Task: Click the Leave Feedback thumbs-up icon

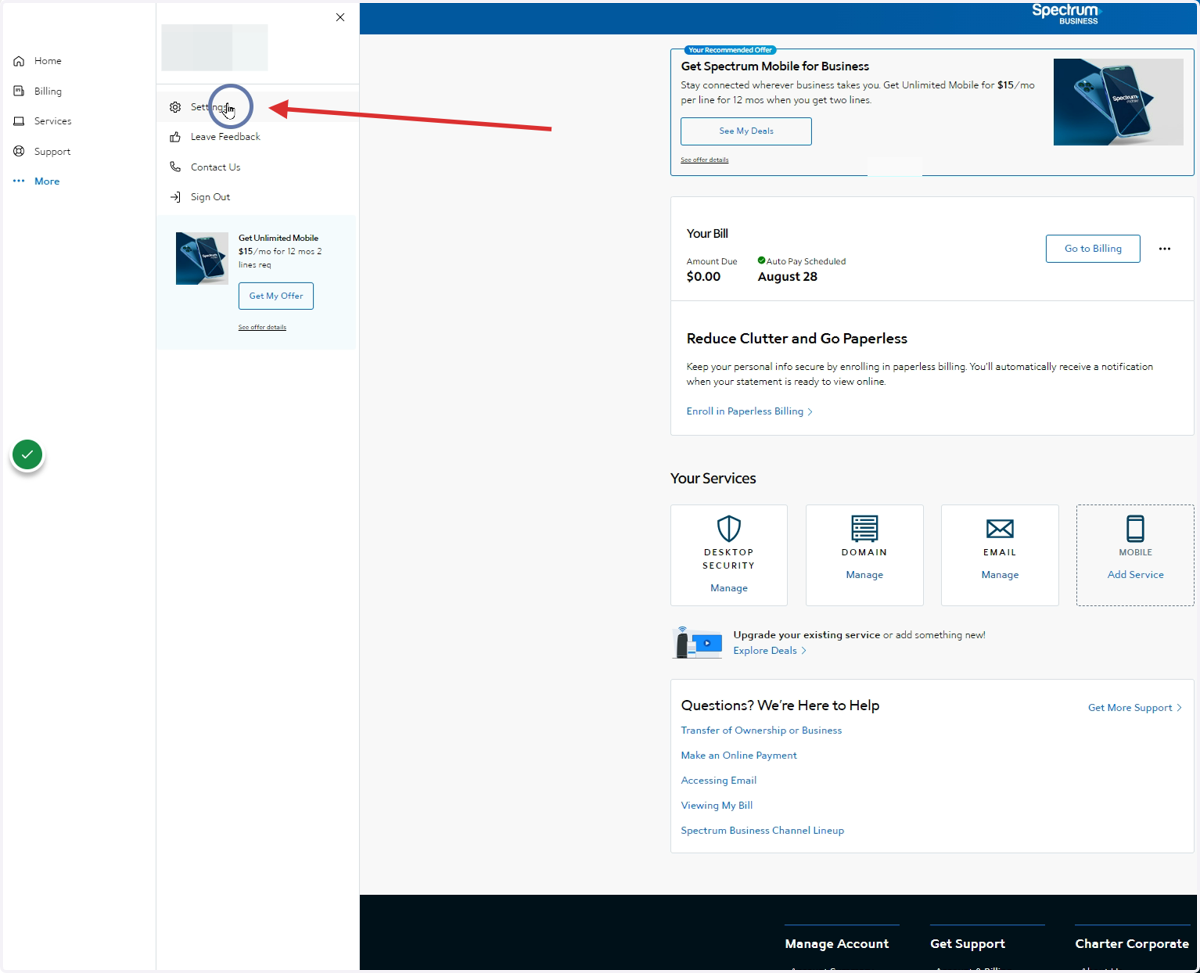Action: [x=175, y=137]
